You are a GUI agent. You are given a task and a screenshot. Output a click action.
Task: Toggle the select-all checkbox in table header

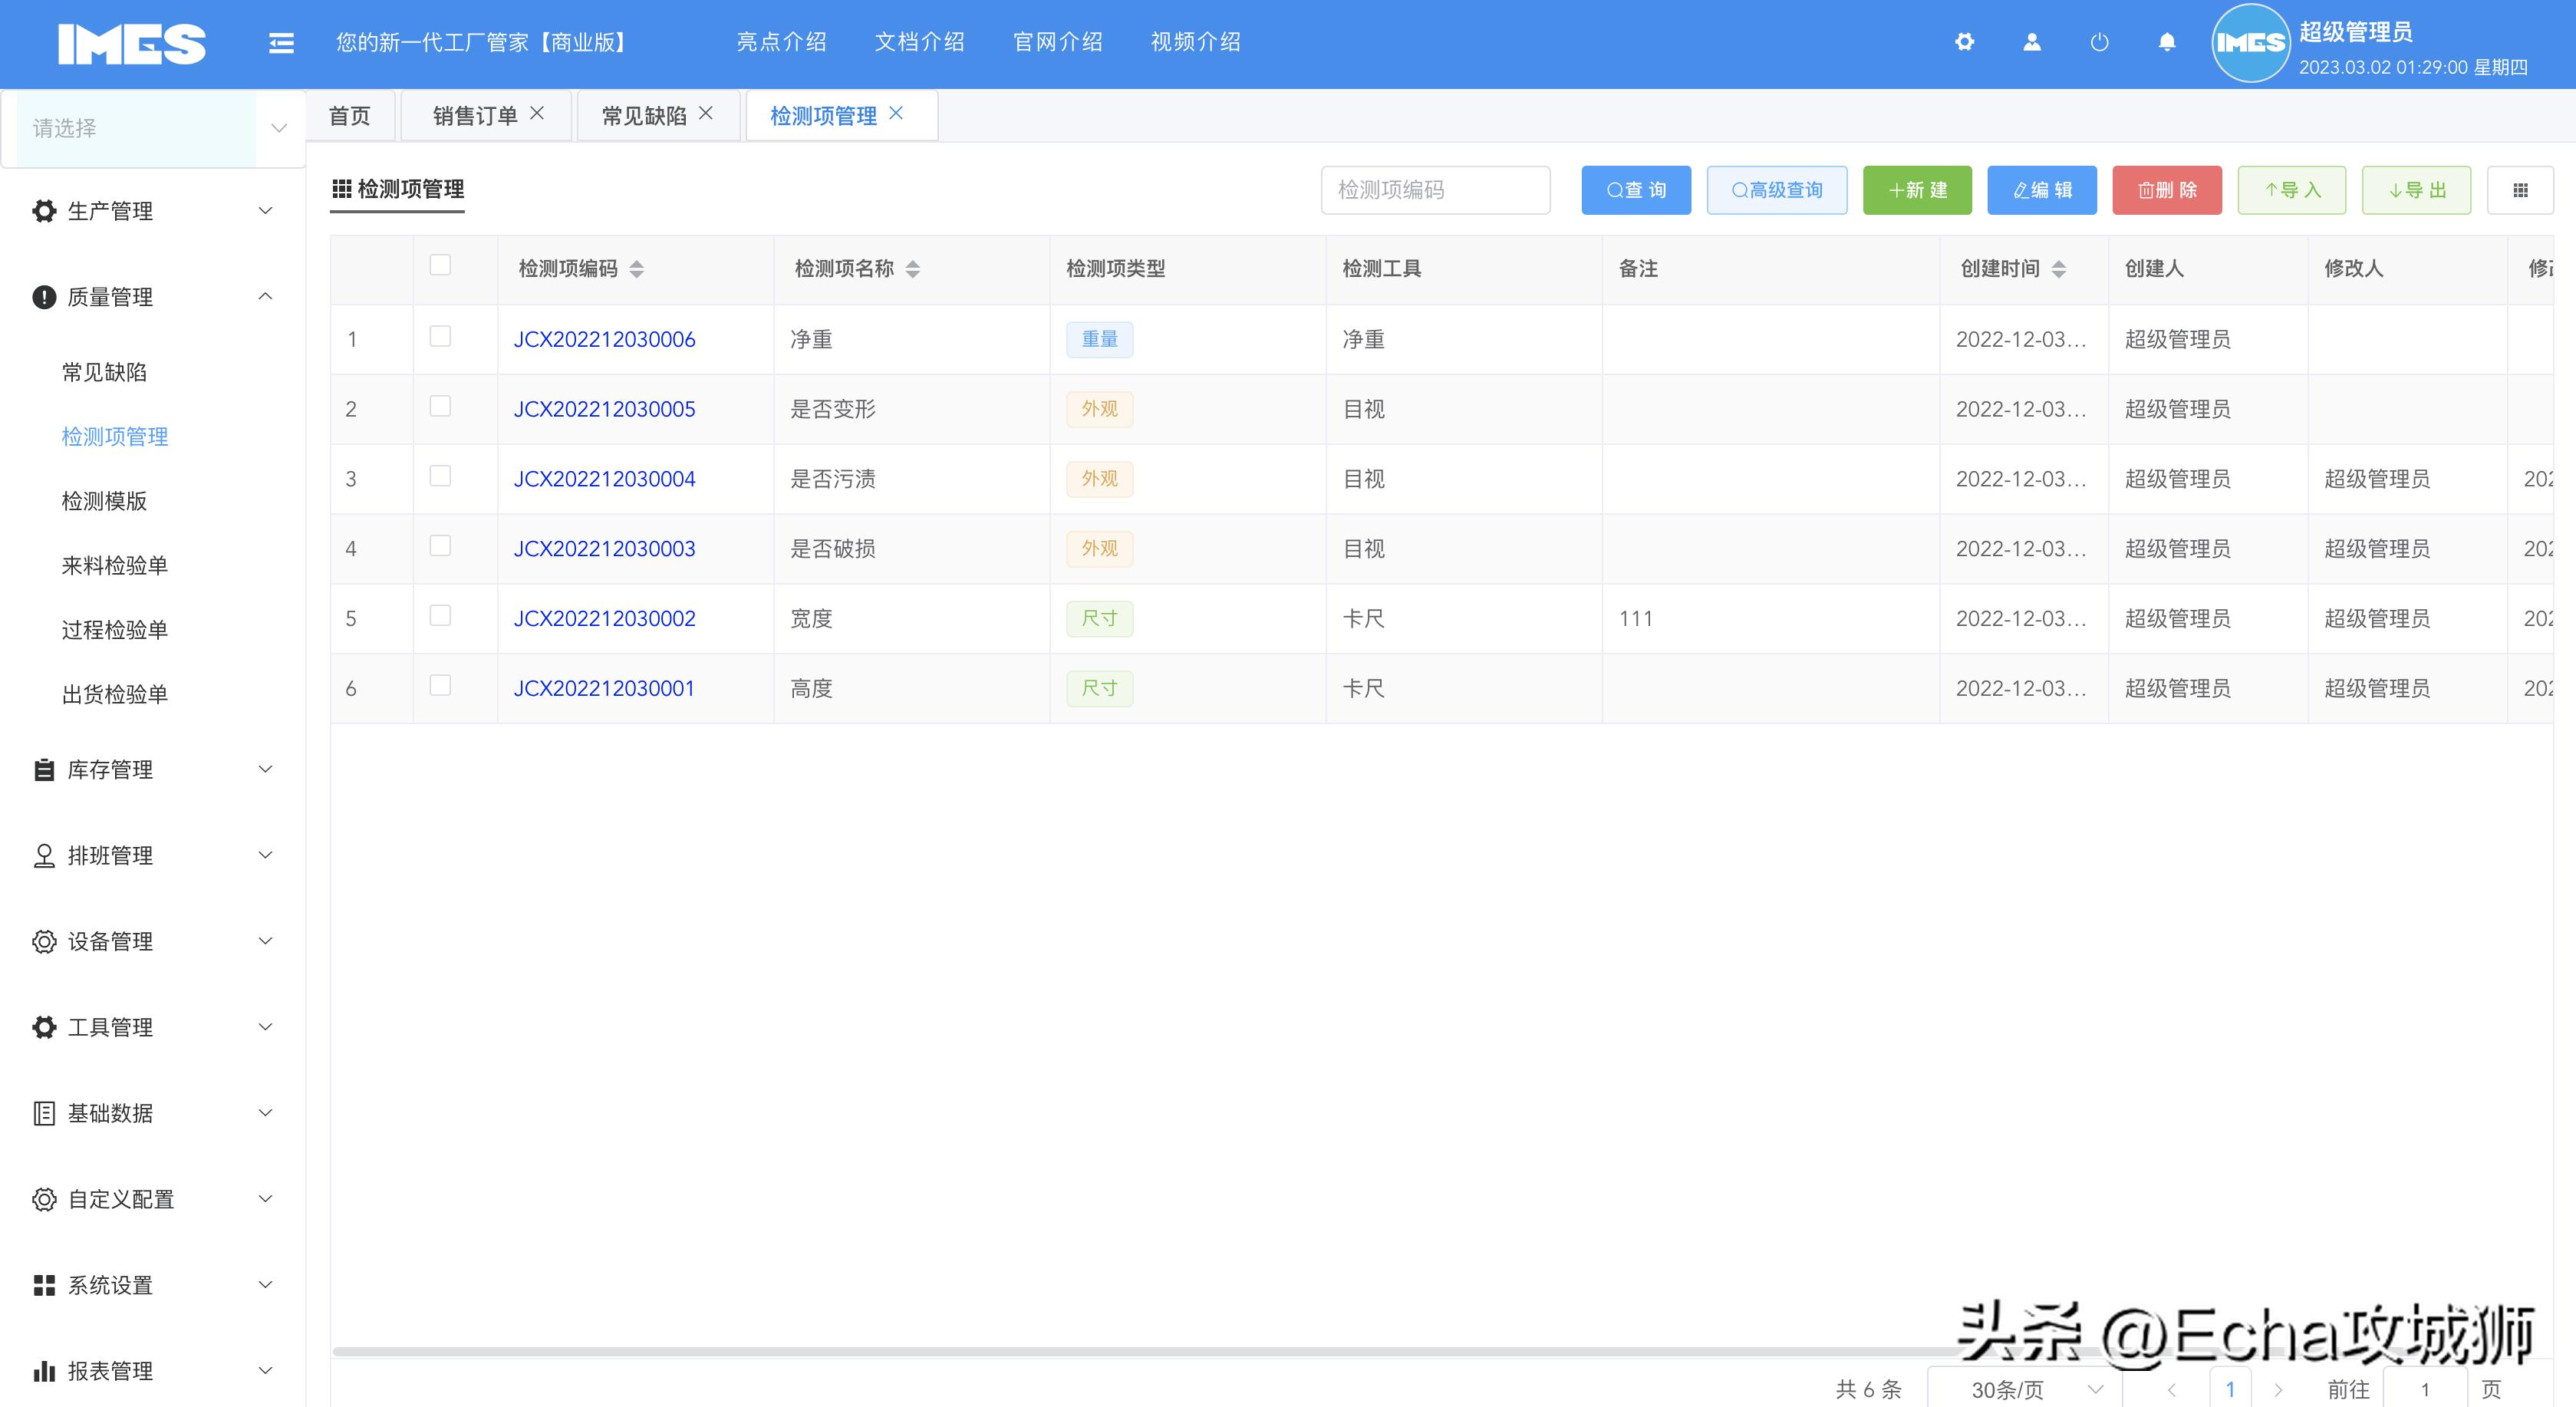click(x=440, y=262)
